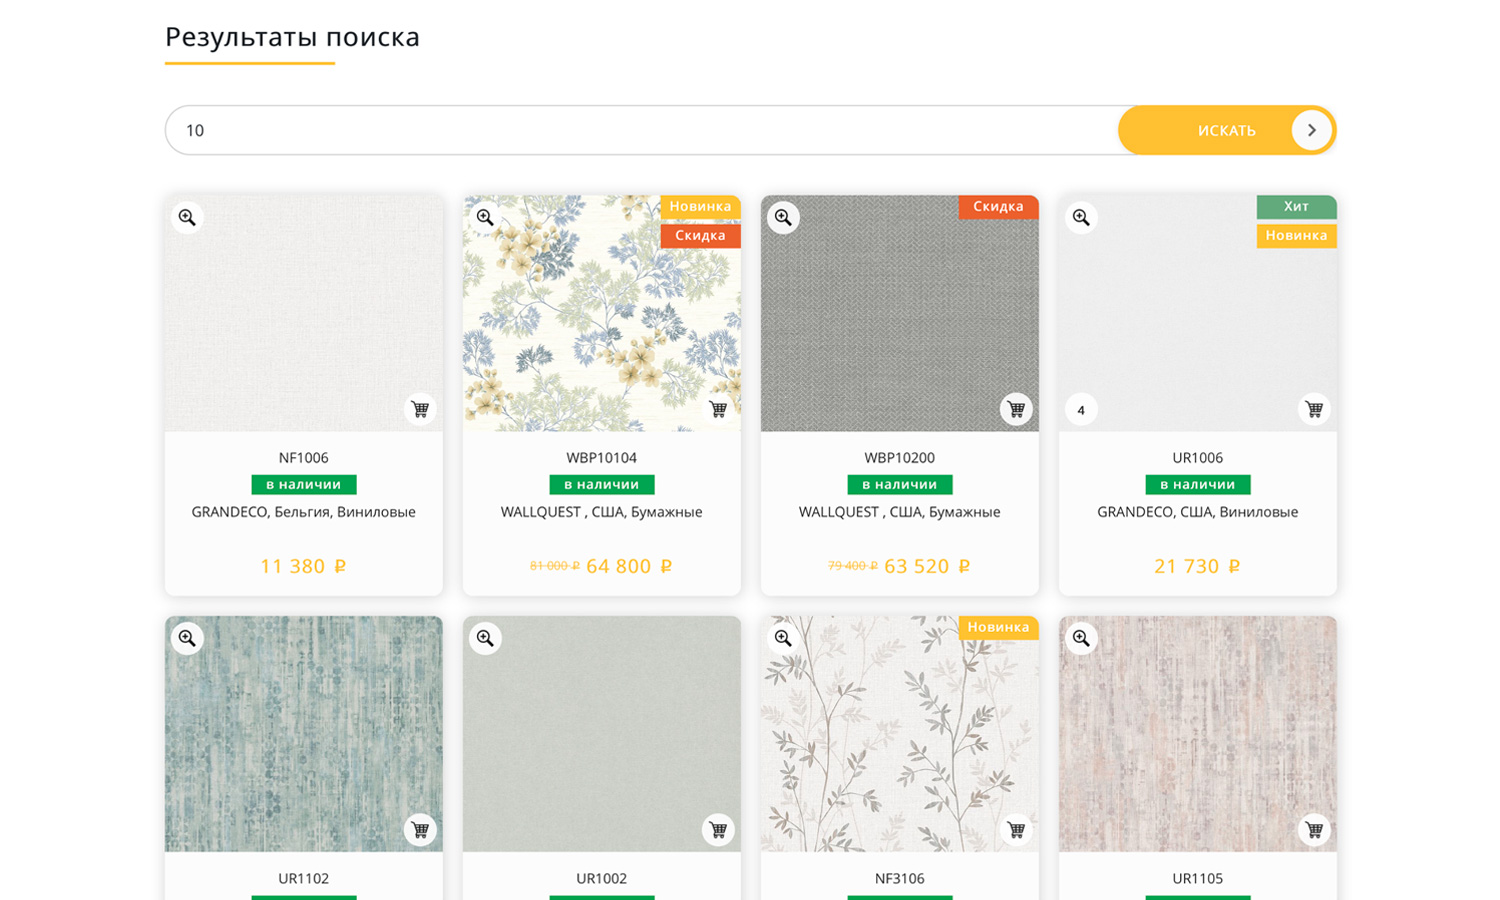Viewport: 1500px width, 900px height.
Task: Zoom the UR1006 wallpaper image
Action: click(1081, 217)
